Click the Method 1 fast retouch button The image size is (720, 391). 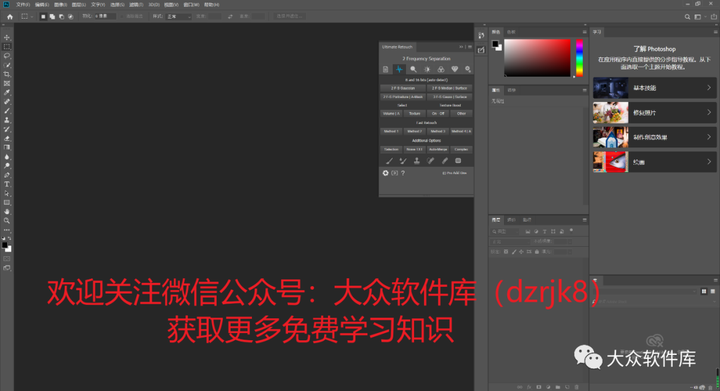pos(391,131)
